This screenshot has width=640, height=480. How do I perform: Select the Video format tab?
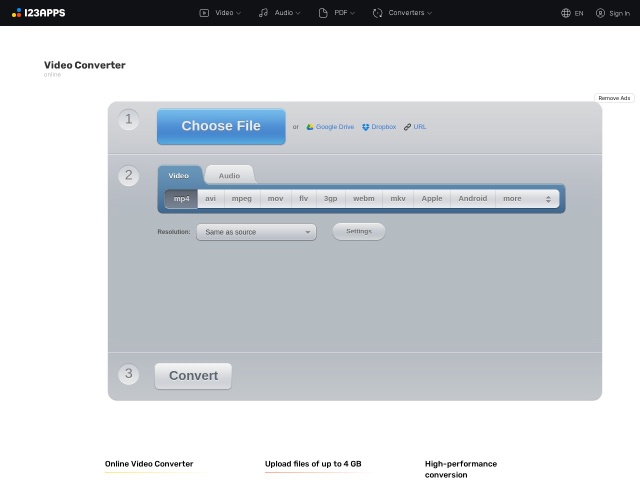(179, 176)
